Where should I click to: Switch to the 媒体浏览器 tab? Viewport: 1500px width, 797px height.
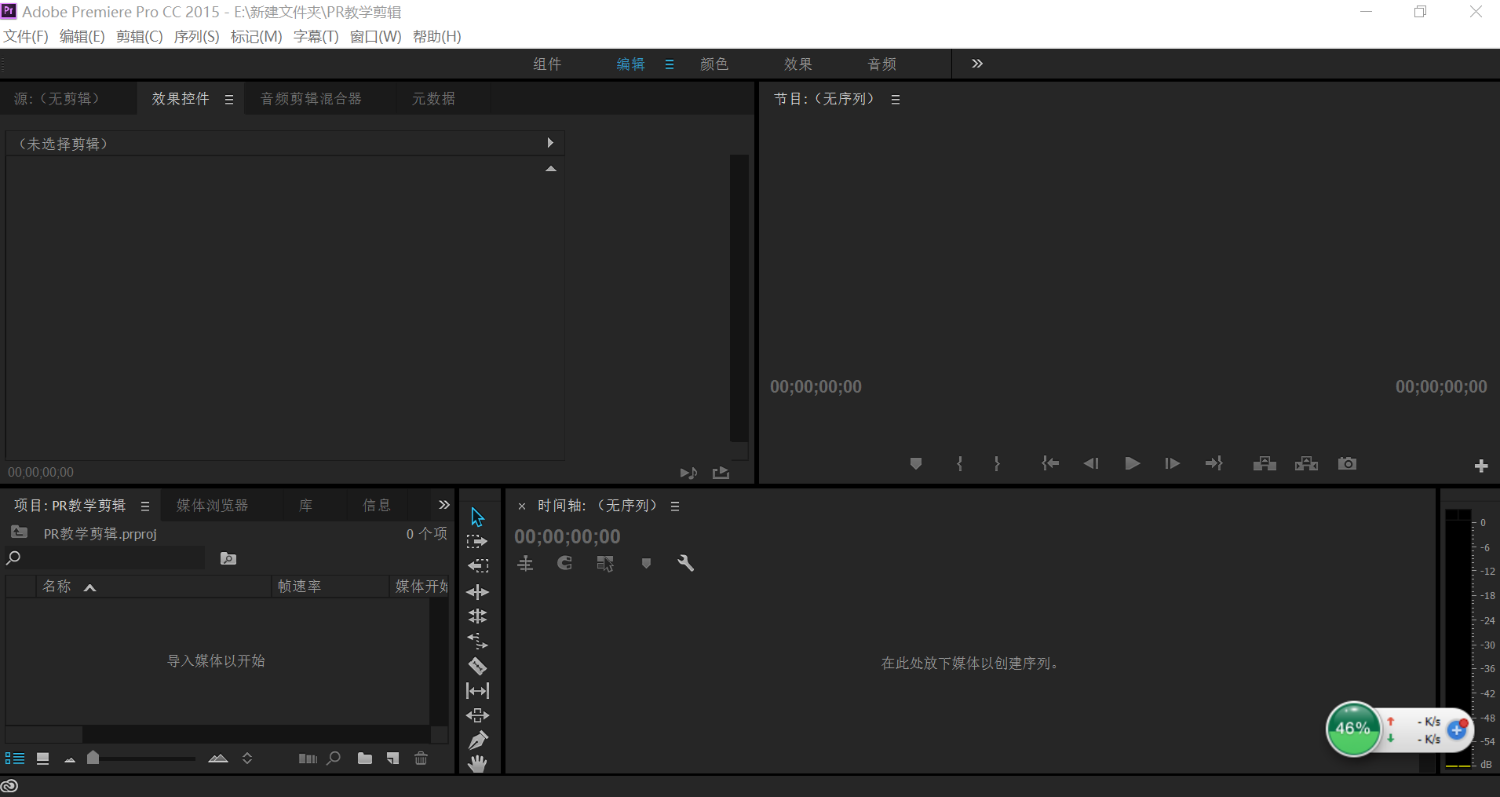212,505
